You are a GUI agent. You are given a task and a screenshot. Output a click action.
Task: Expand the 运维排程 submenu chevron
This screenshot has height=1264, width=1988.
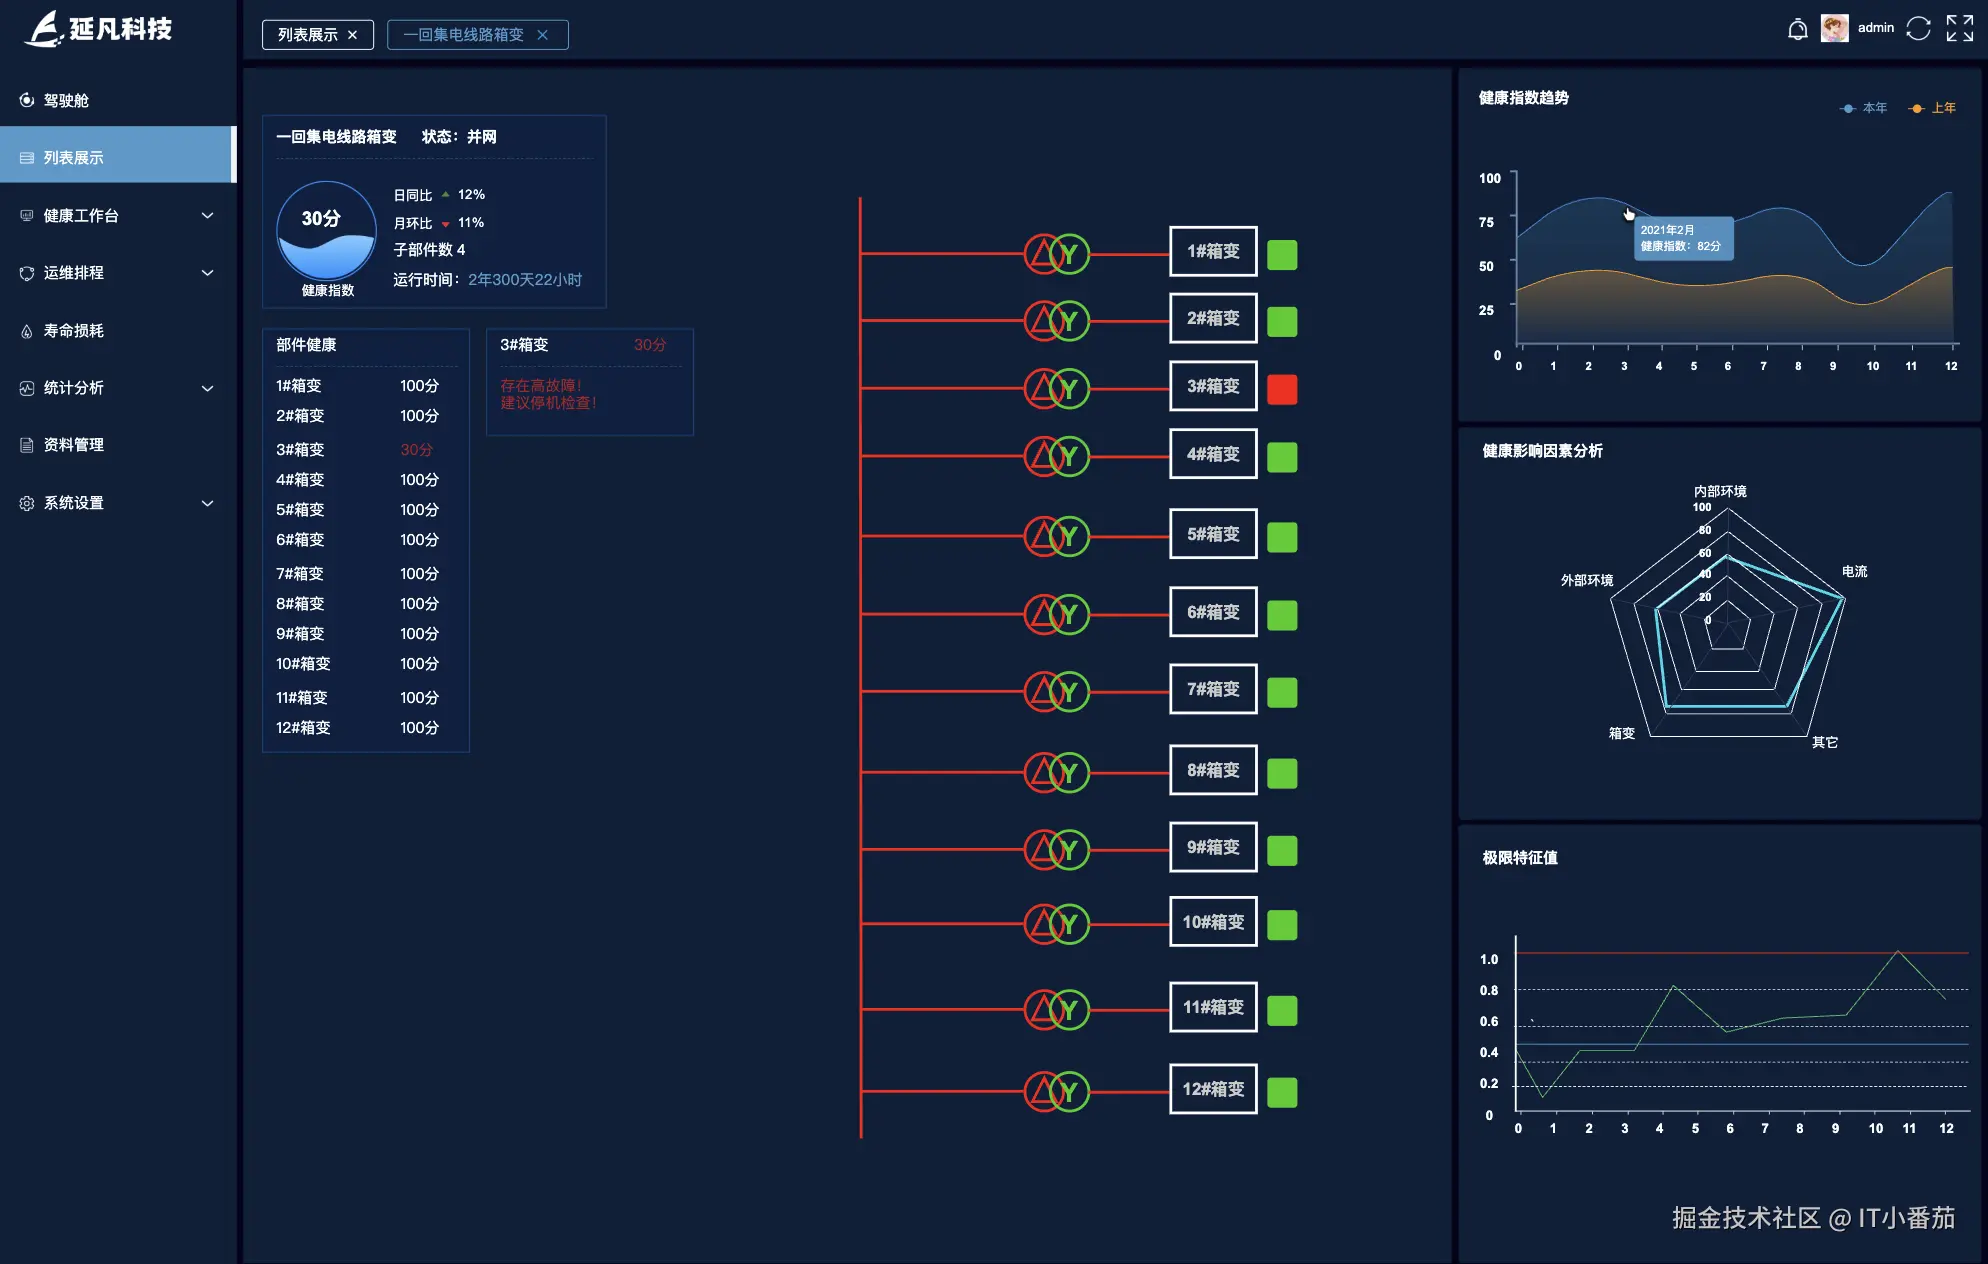click(207, 273)
